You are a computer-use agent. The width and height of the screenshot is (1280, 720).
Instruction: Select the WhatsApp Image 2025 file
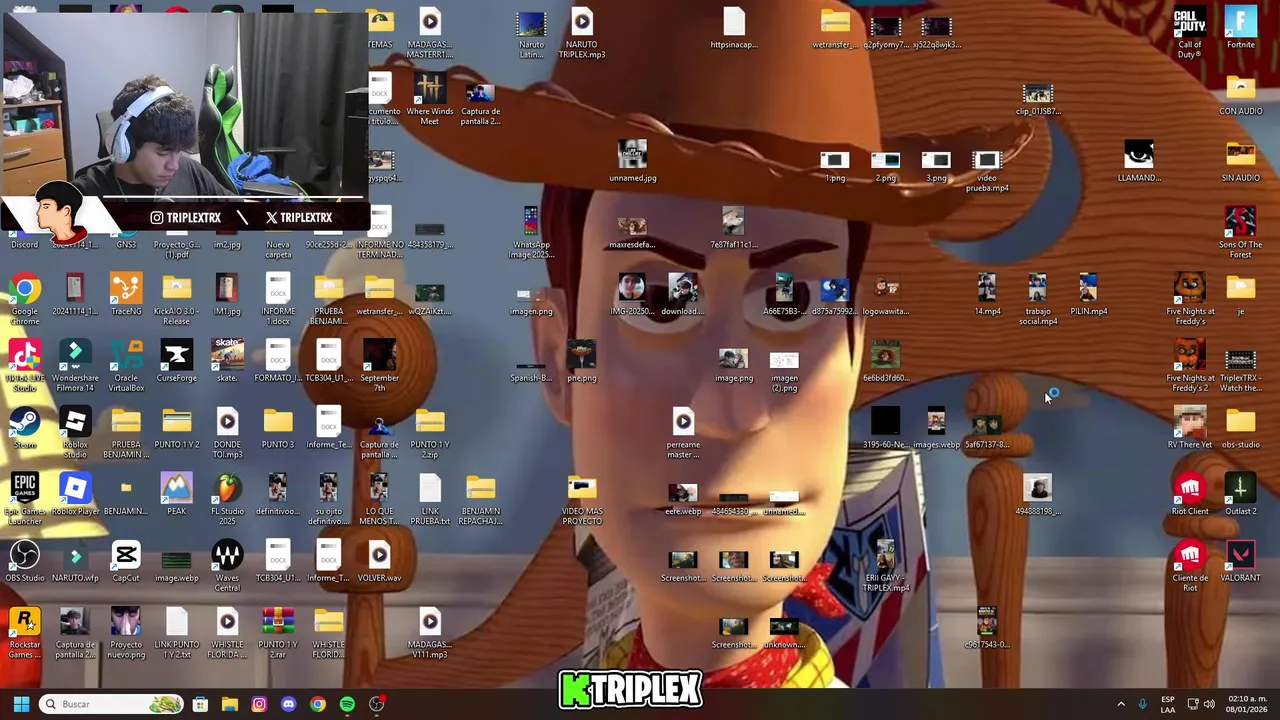point(530,231)
